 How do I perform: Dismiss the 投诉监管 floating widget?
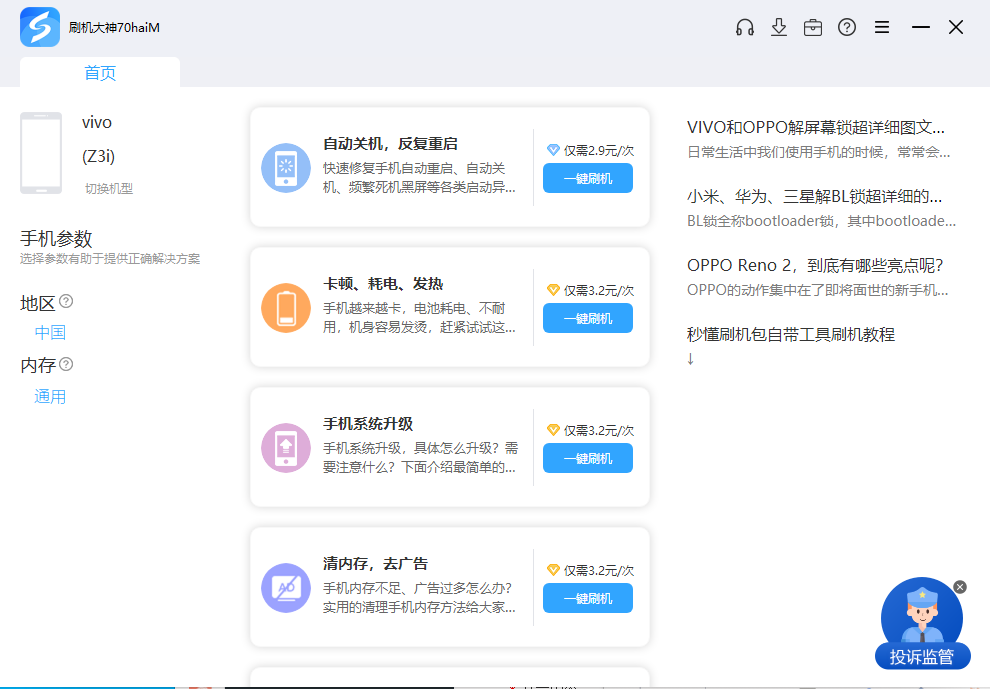[x=960, y=587]
